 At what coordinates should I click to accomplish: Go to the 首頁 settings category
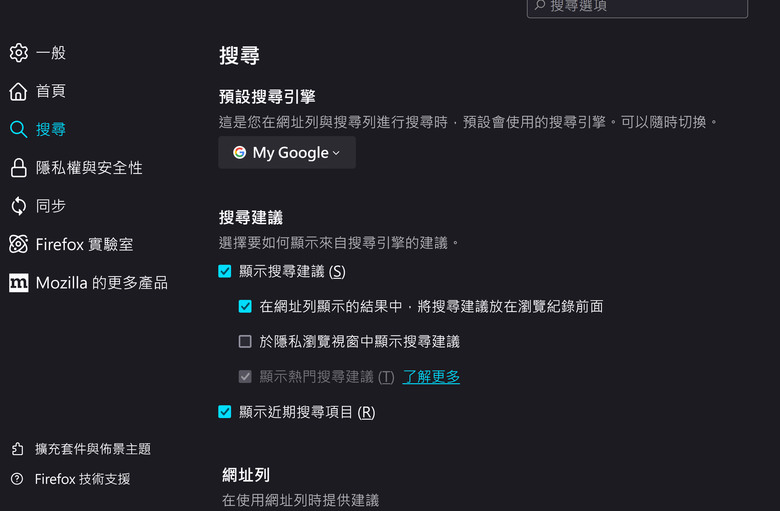(x=51, y=92)
